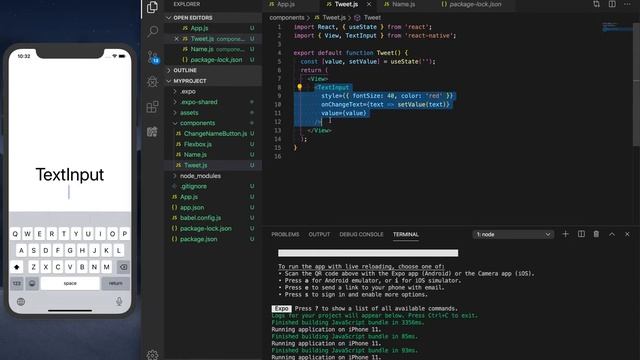Tap the emoji key on phone keyboard
Screen dimensions: 640x360
pos(32,283)
